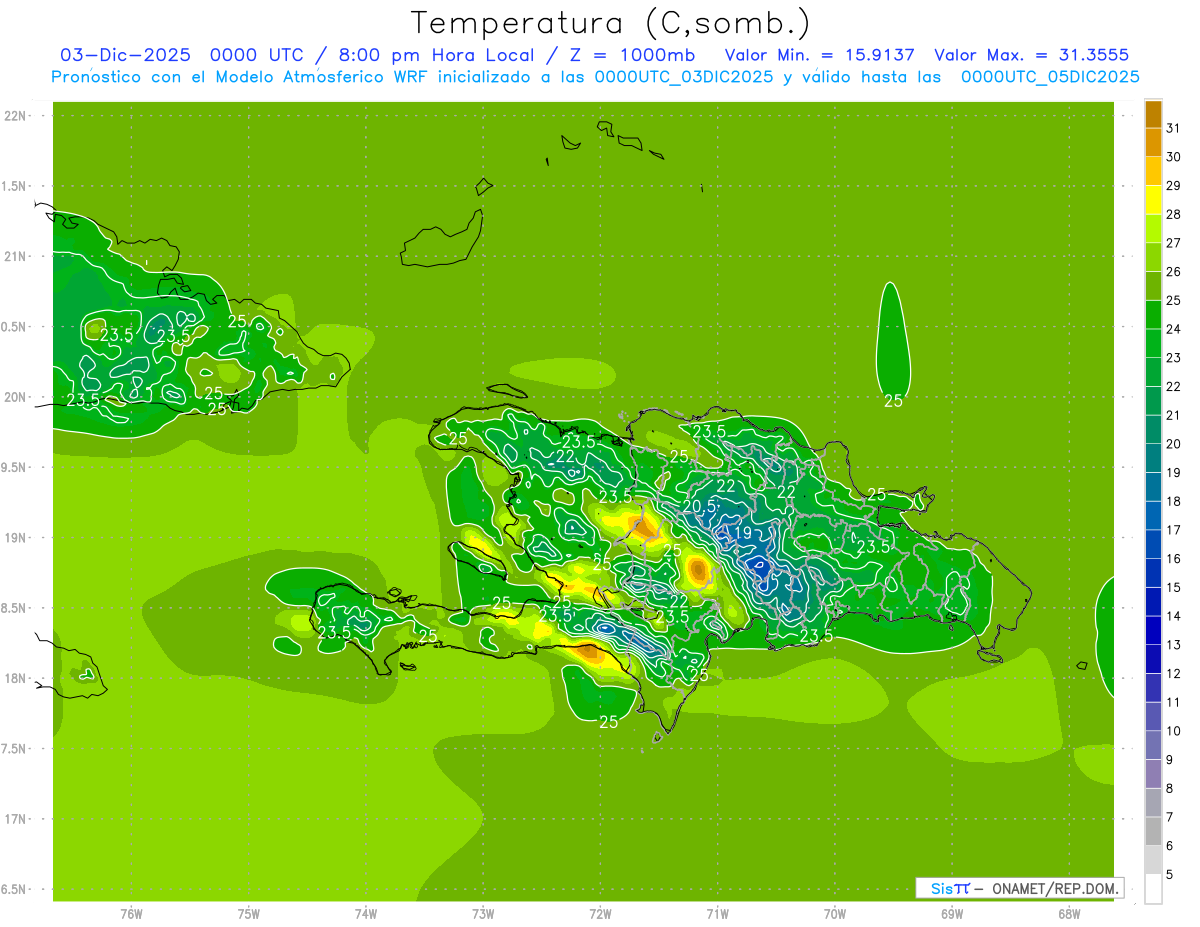Click the "Valor Min. = 15.9137" text
This screenshot has height=927, width=1200.
820,55
